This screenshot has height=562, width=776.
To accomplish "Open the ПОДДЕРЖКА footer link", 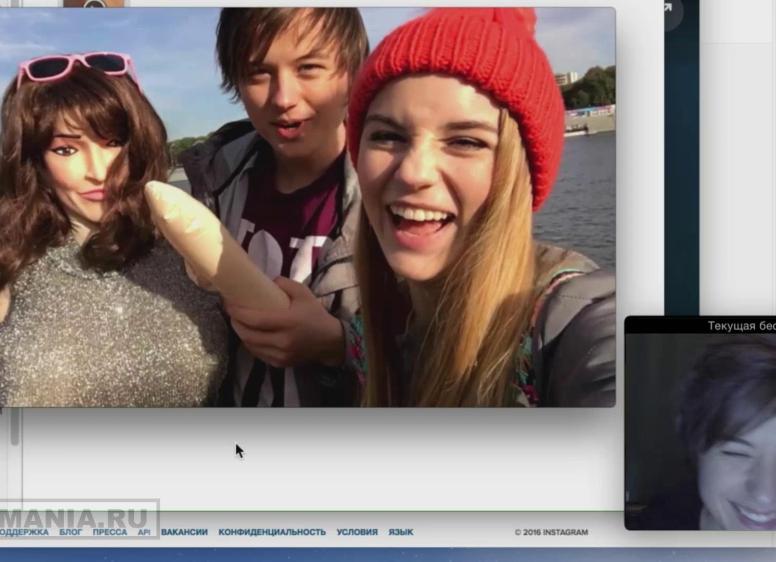I will pyautogui.click(x=22, y=532).
